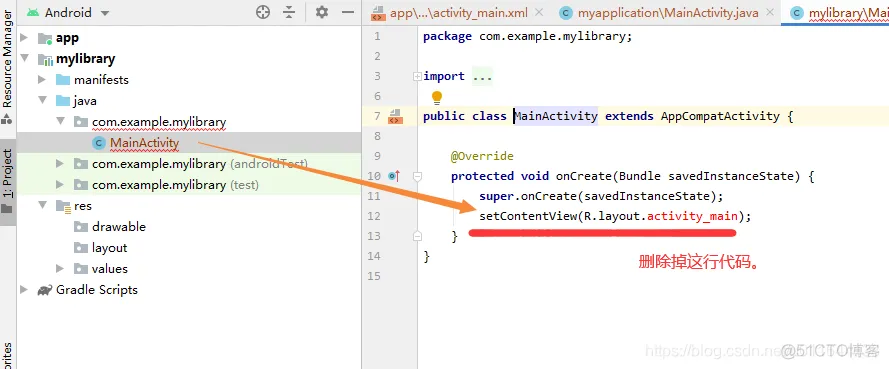Expand the app module node

[x=24, y=38]
